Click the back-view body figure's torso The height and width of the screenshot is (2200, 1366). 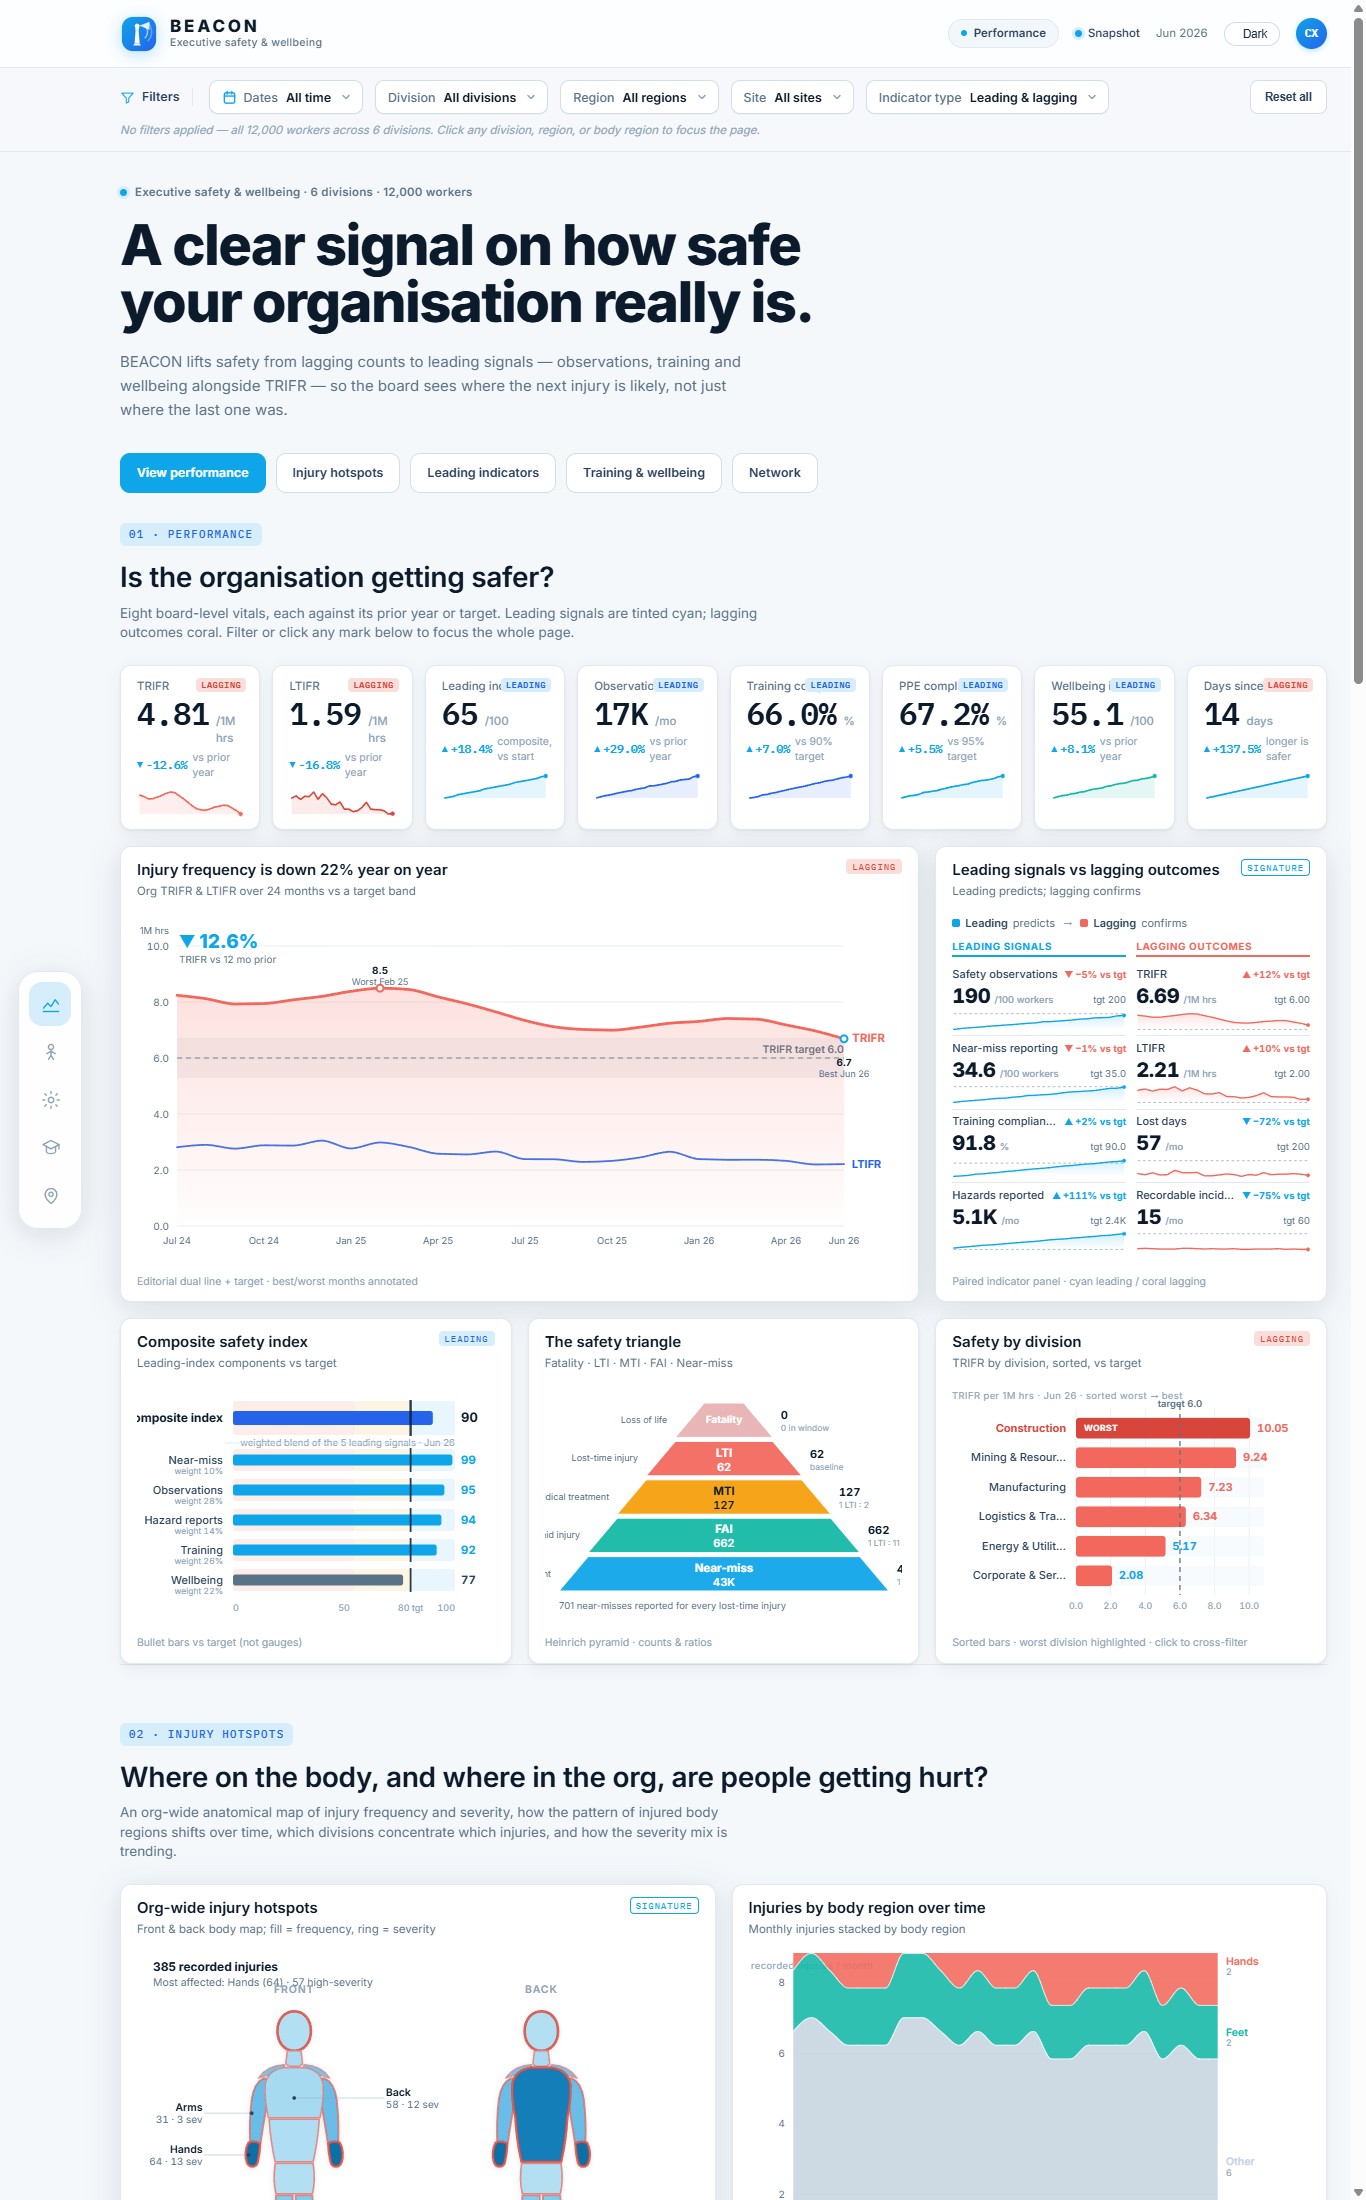[x=541, y=2115]
